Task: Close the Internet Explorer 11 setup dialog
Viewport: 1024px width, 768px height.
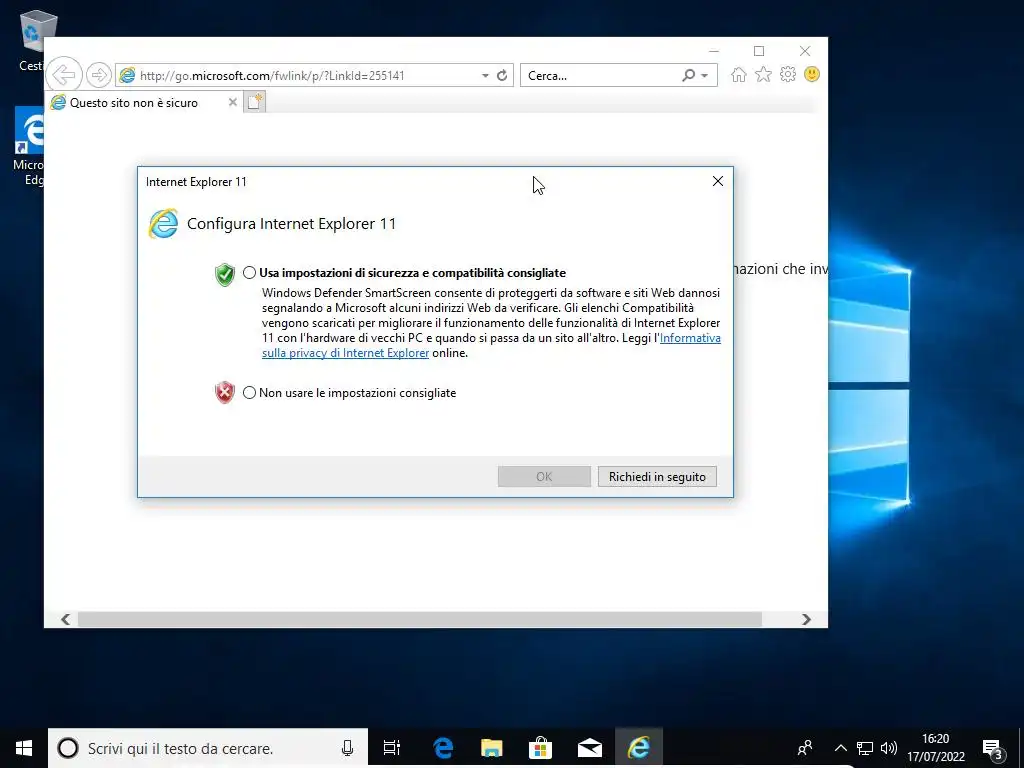Action: click(718, 181)
